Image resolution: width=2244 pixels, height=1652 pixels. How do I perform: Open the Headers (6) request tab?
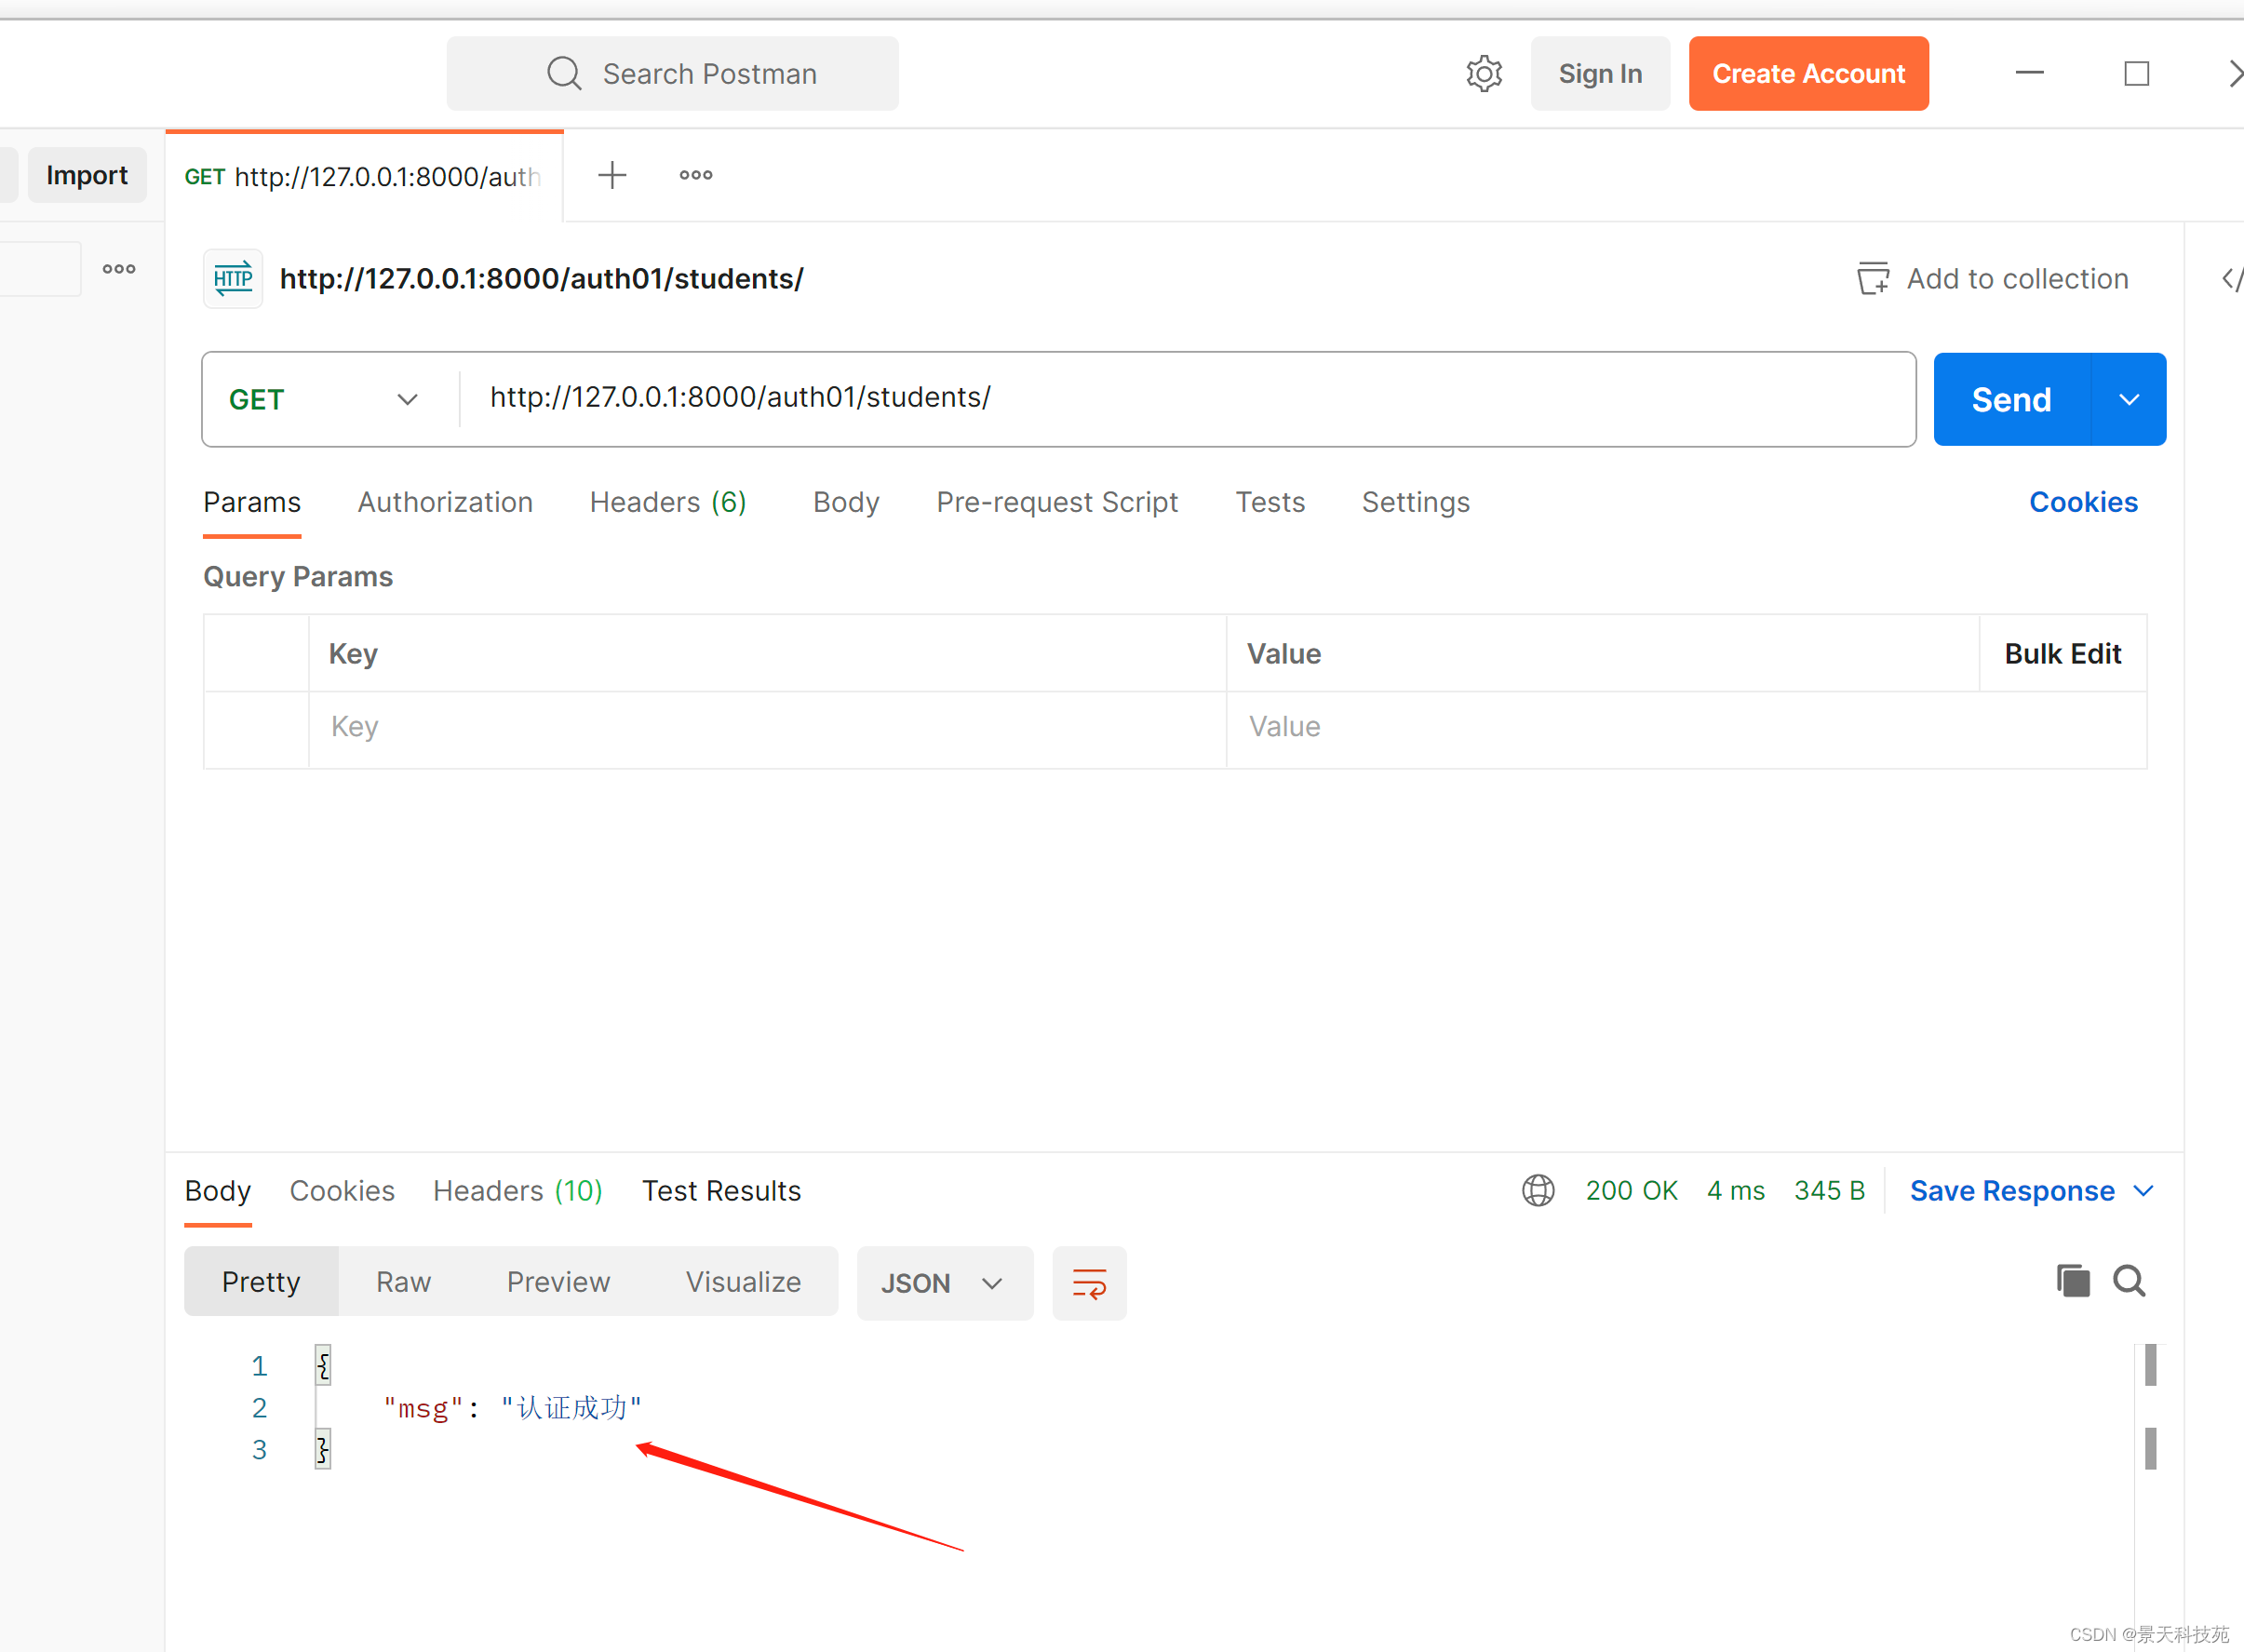coord(668,502)
